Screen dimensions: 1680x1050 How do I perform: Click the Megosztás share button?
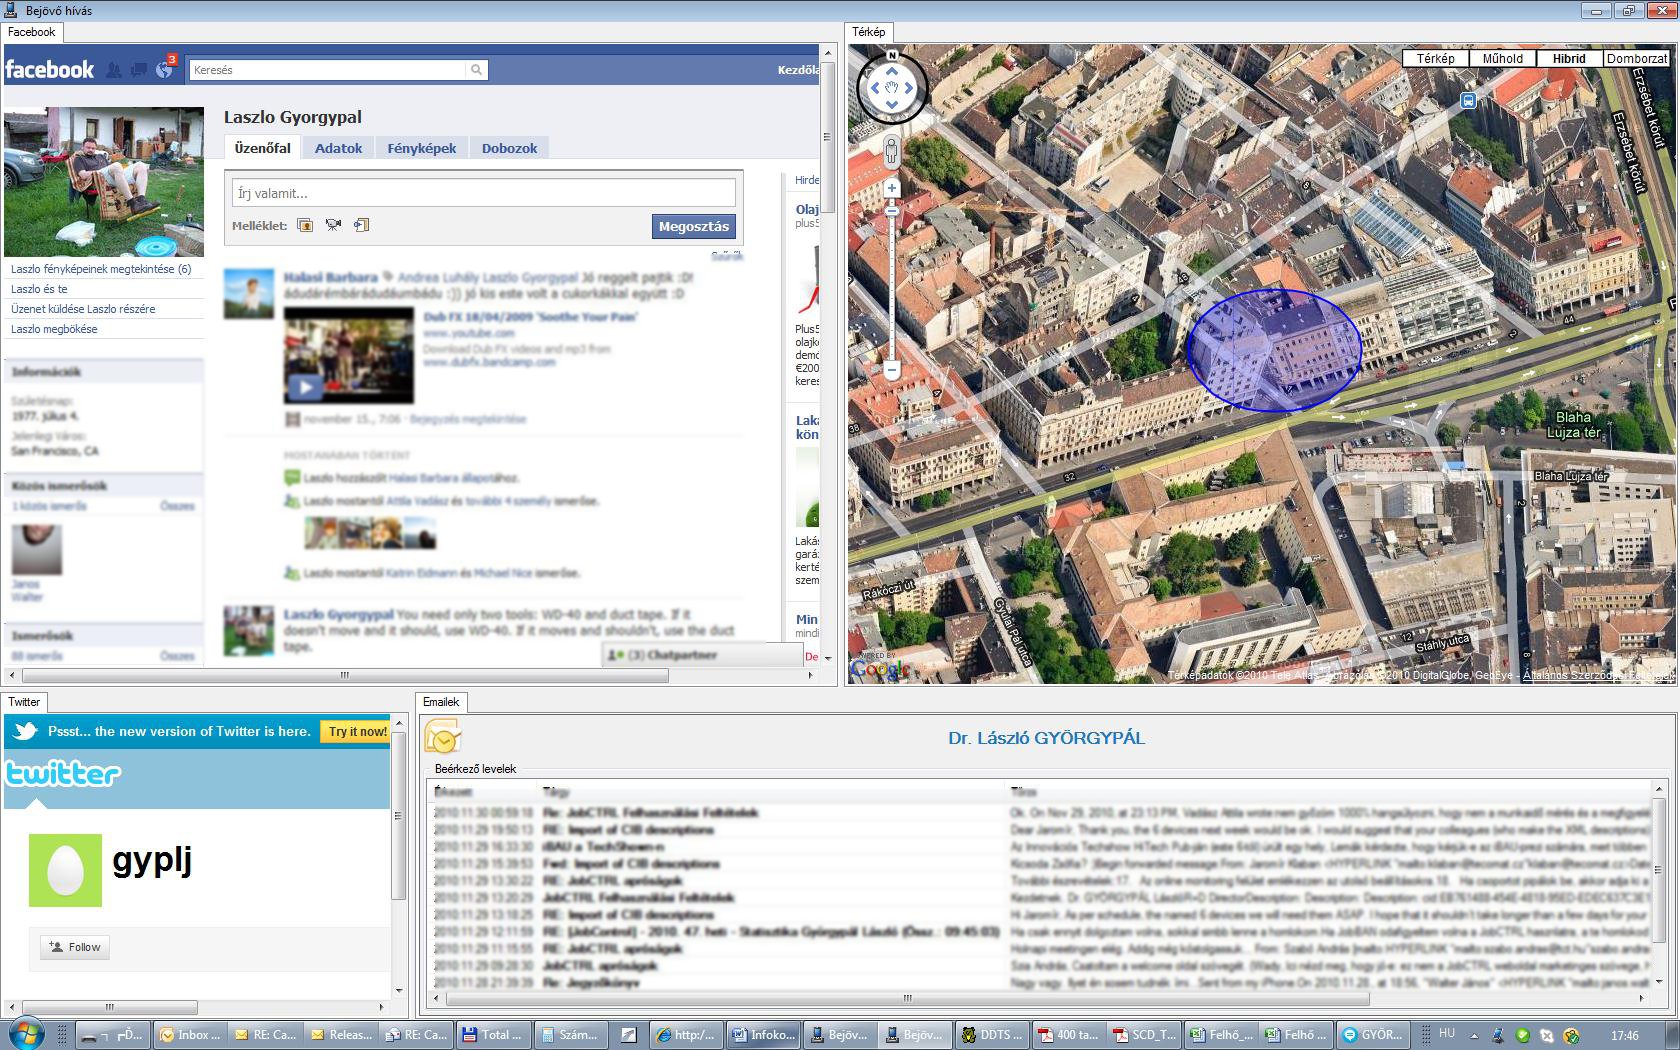point(693,226)
